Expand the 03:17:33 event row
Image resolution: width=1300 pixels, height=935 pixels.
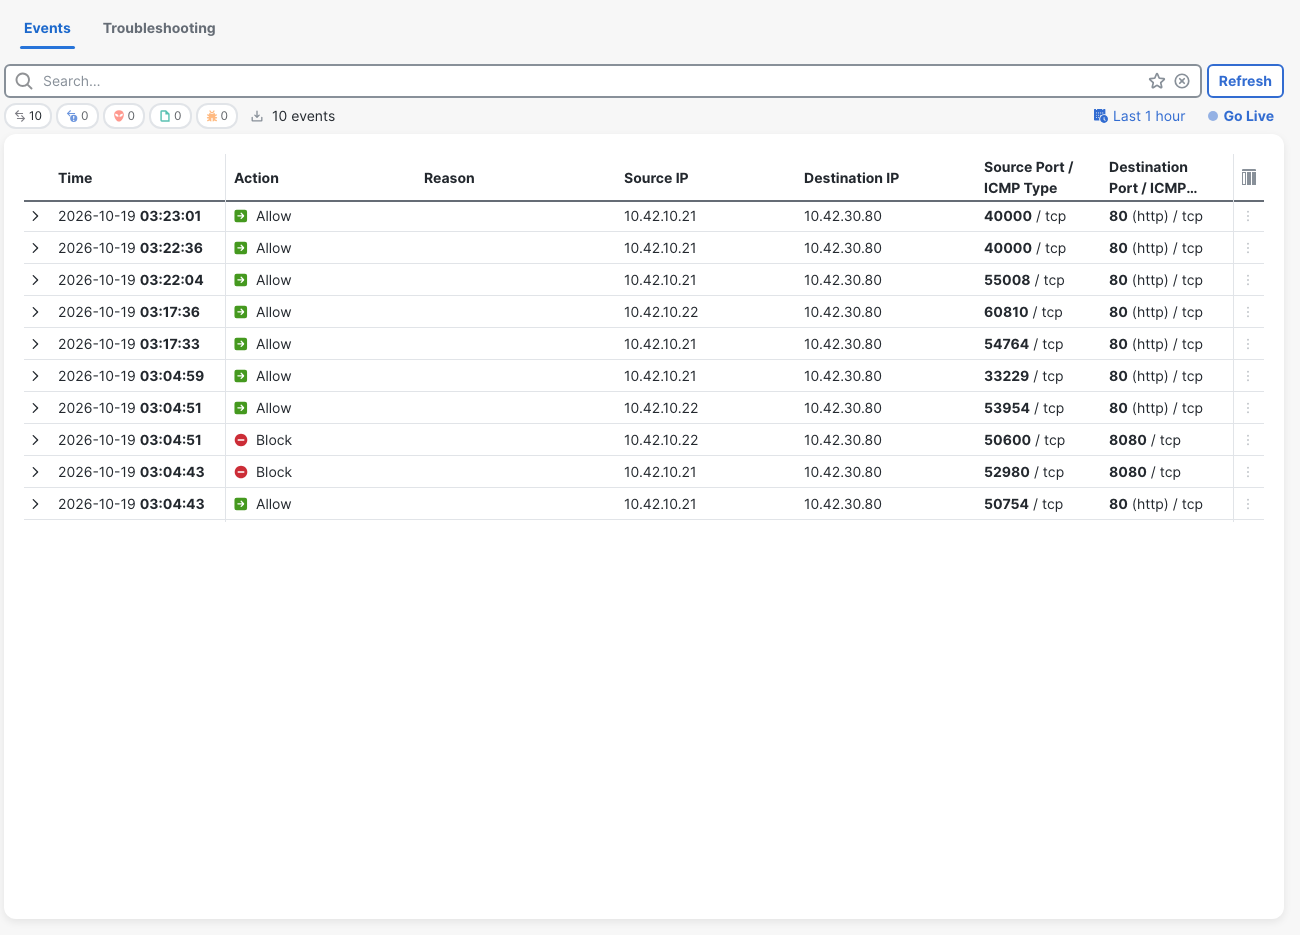click(x=35, y=344)
